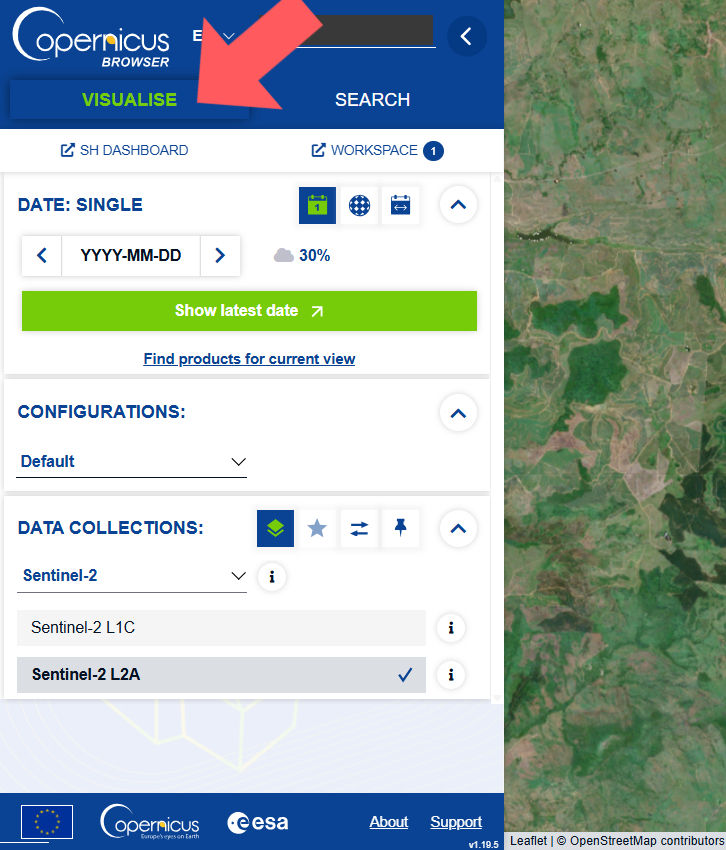Select single date mode calendar icon
726x850 pixels.
(x=317, y=205)
